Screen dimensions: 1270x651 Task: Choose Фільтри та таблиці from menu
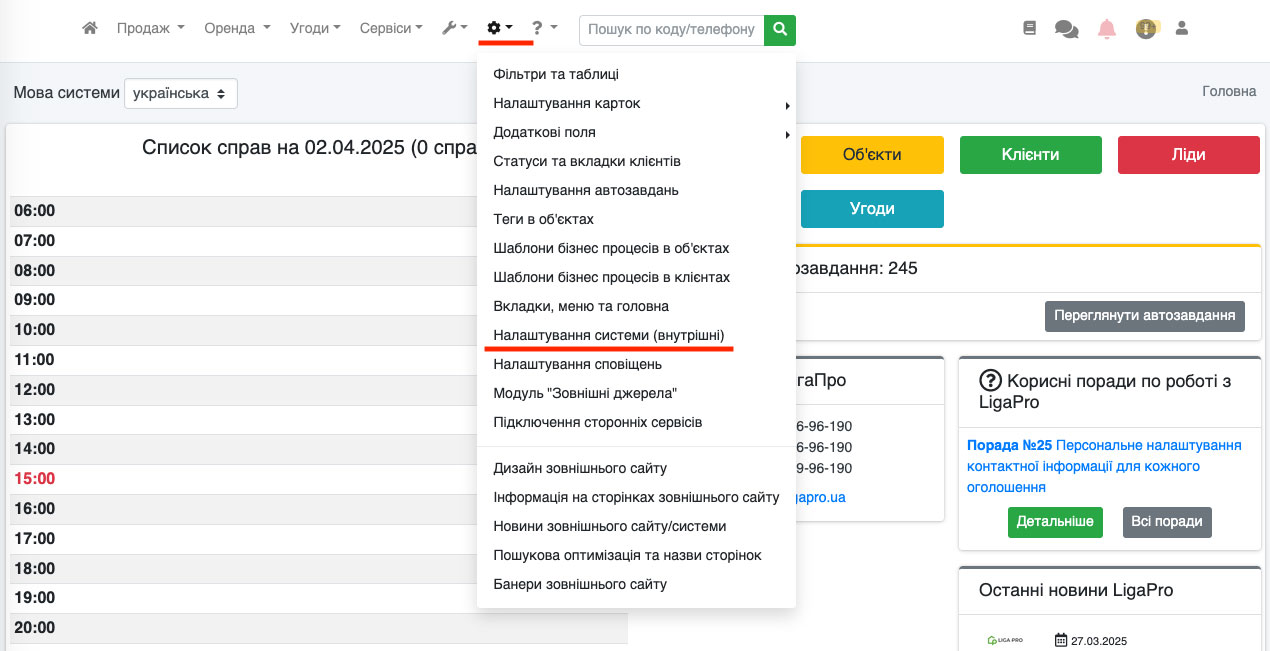pyautogui.click(x=556, y=74)
